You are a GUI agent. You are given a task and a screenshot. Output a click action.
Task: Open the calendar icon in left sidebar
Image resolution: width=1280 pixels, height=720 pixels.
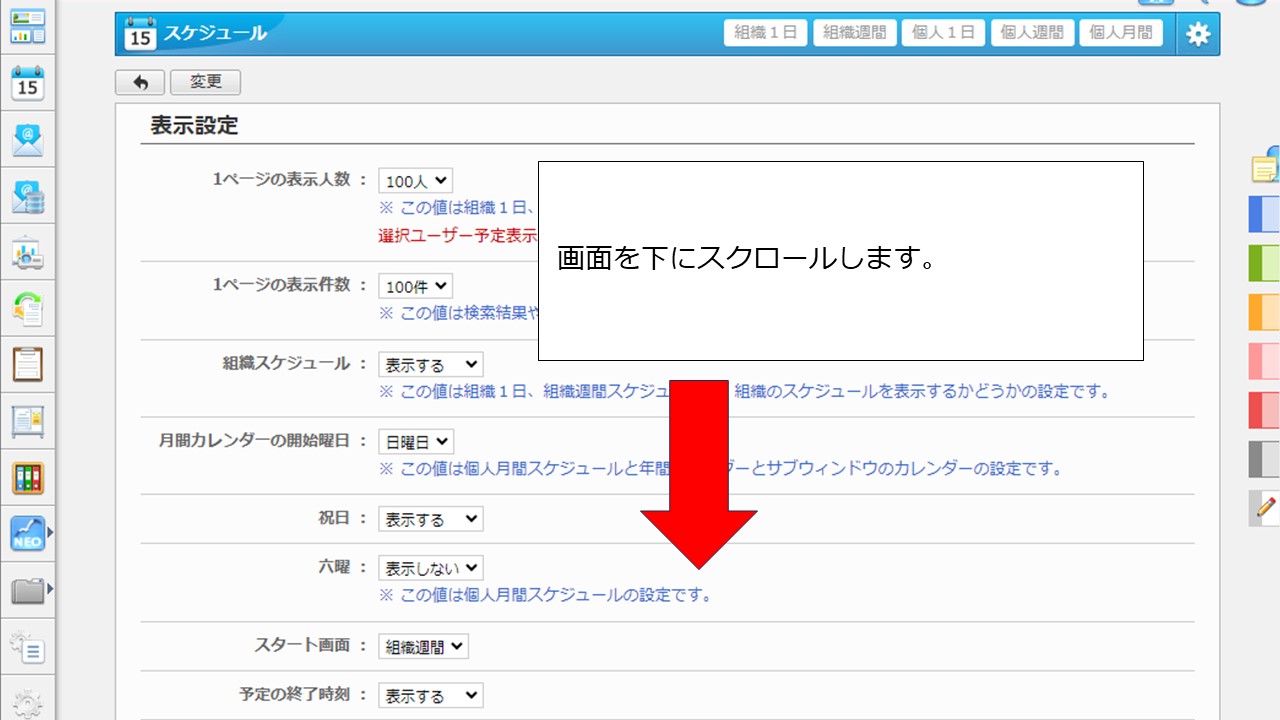click(x=27, y=83)
